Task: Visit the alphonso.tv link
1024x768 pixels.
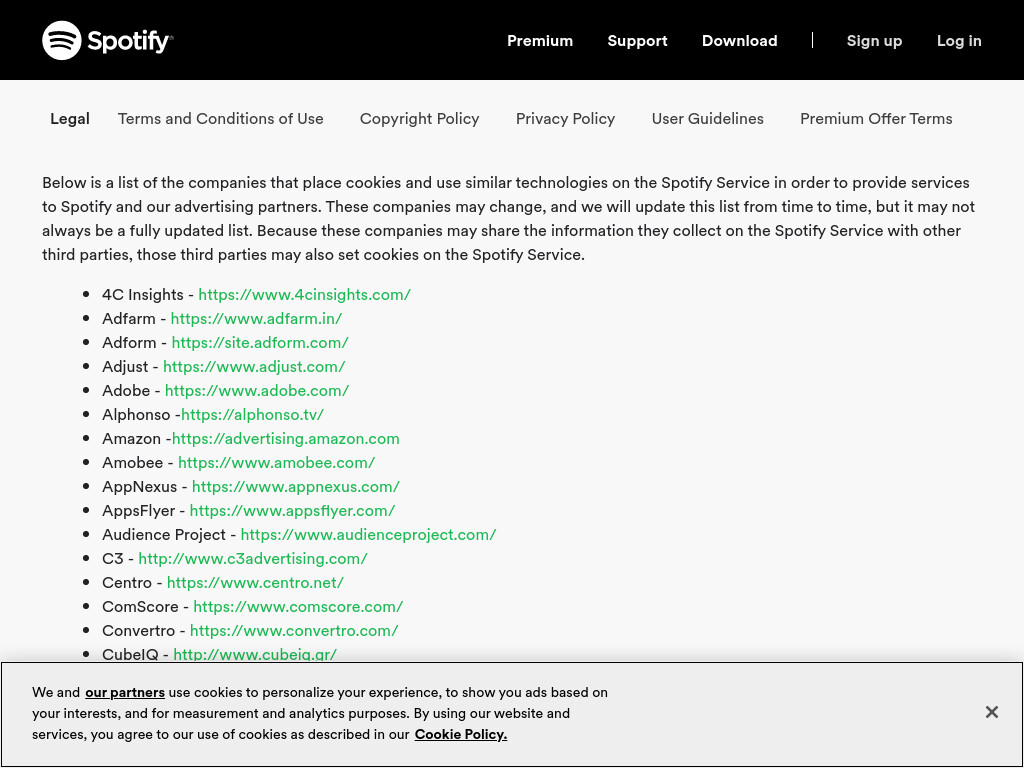Action: [x=252, y=415]
